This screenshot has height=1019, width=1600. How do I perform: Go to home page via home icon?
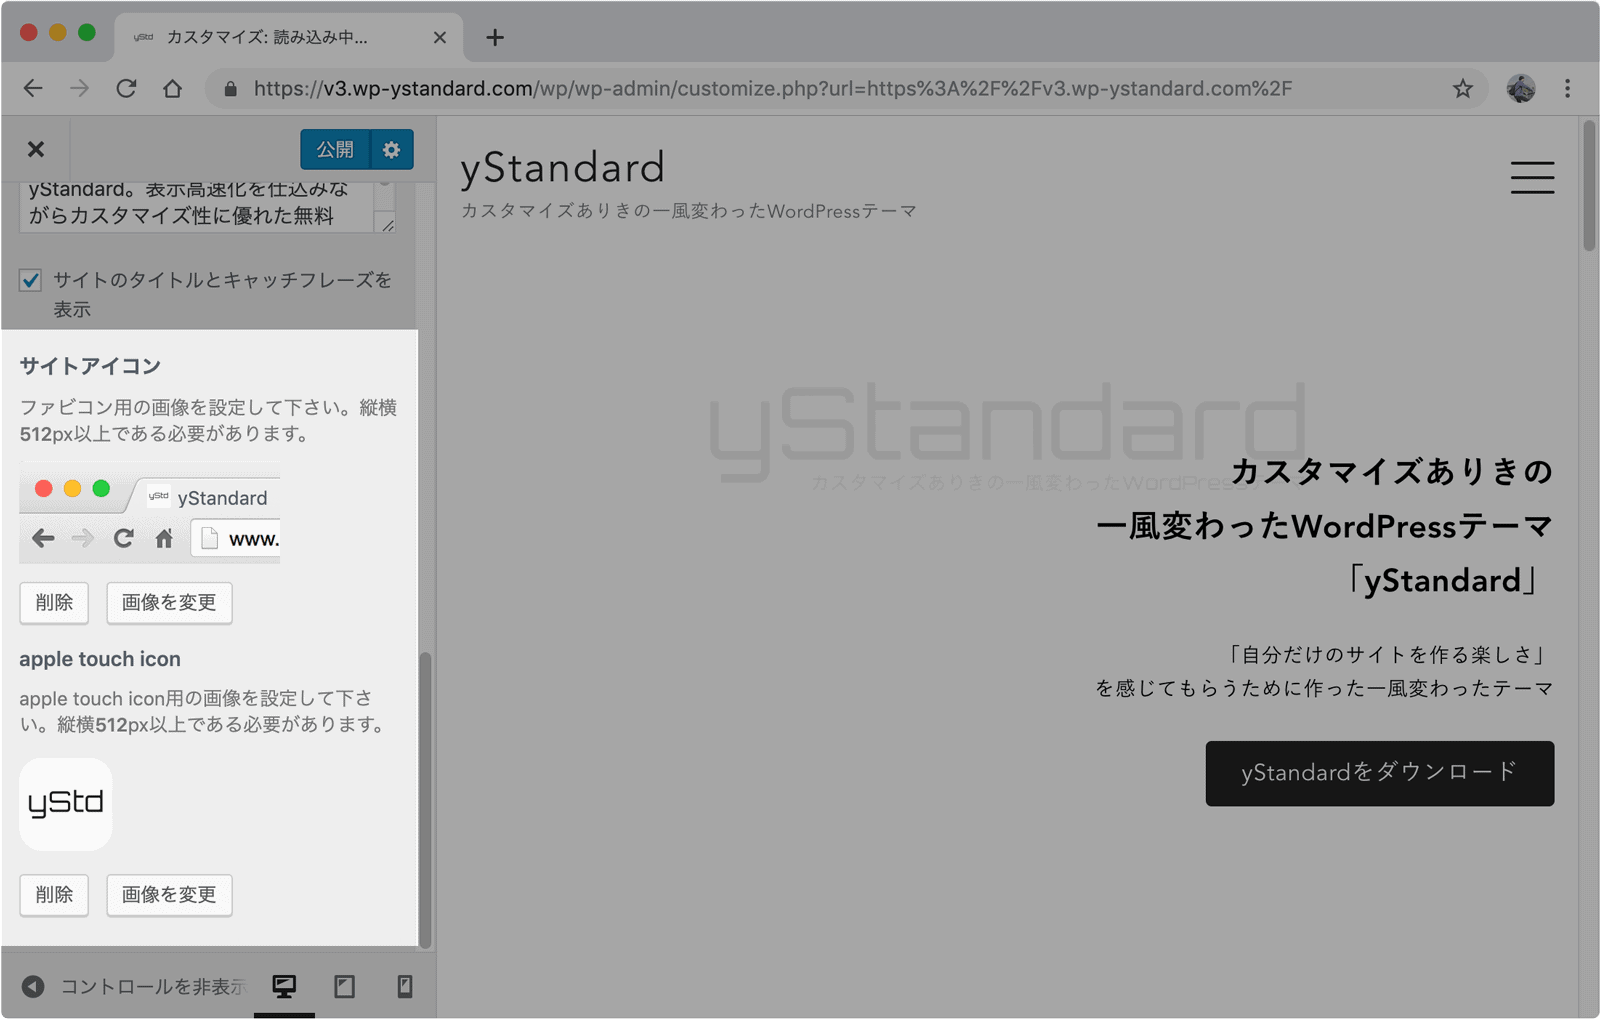coord(173,89)
